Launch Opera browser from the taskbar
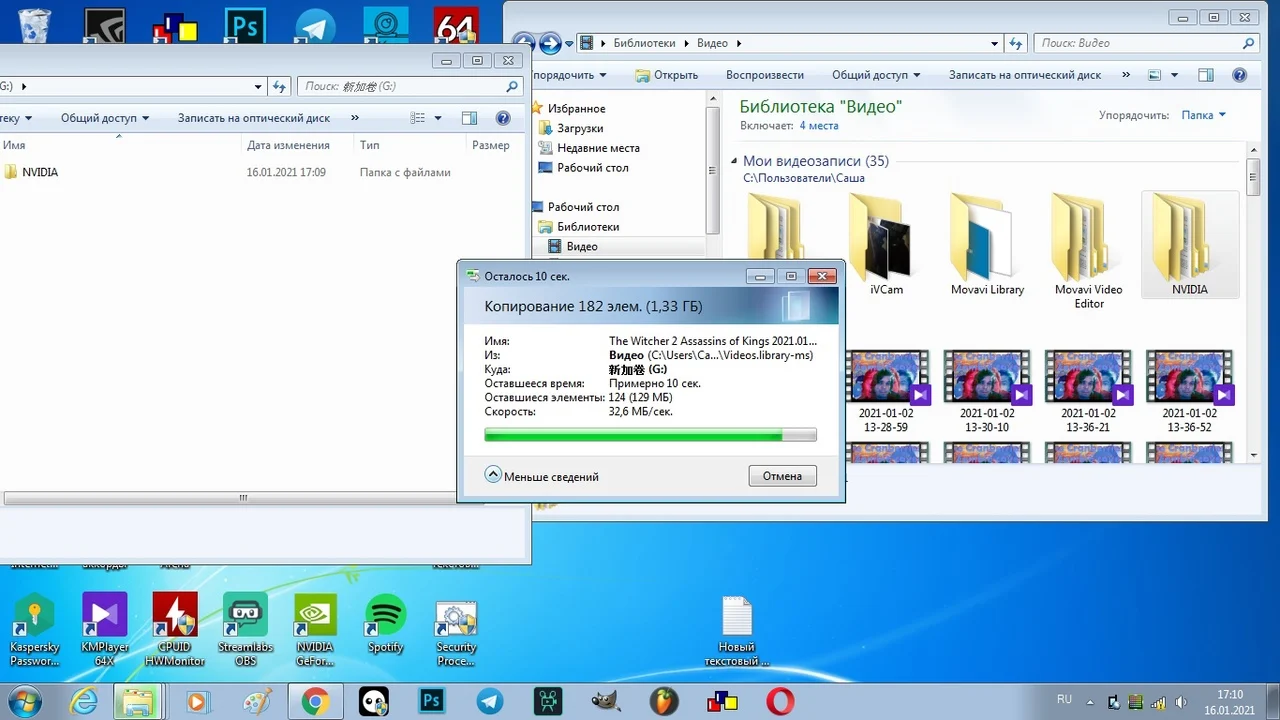 (x=780, y=702)
